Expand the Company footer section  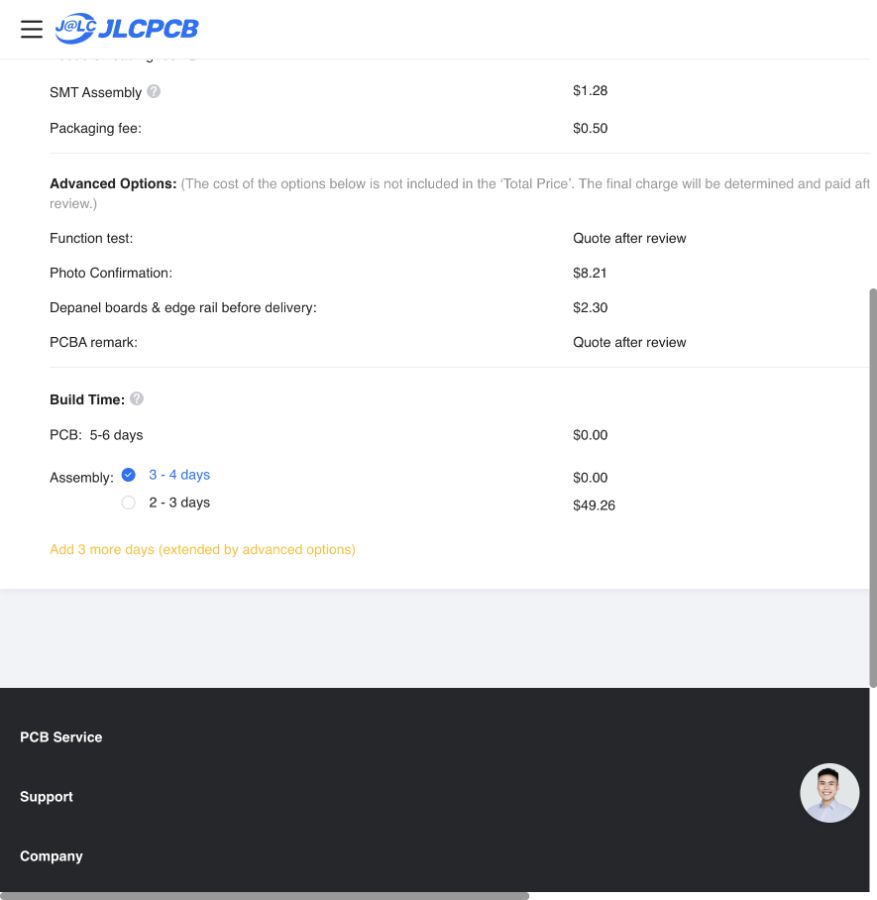(51, 856)
